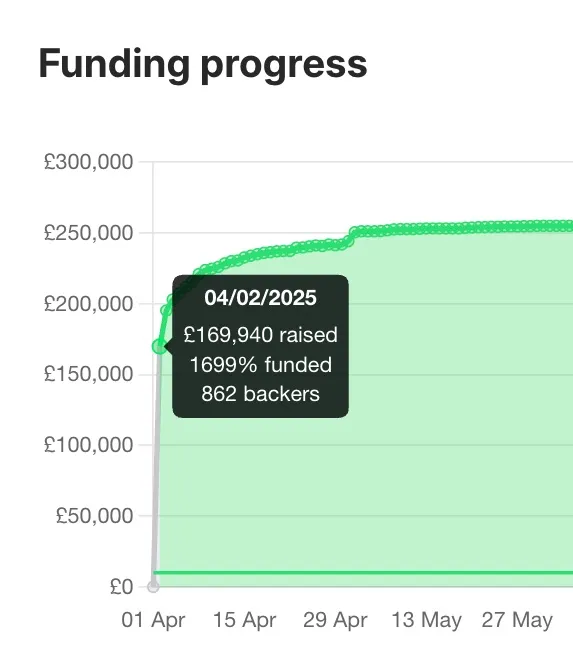Click the £250,000 y-axis label
573x662 pixels.
(x=89, y=233)
